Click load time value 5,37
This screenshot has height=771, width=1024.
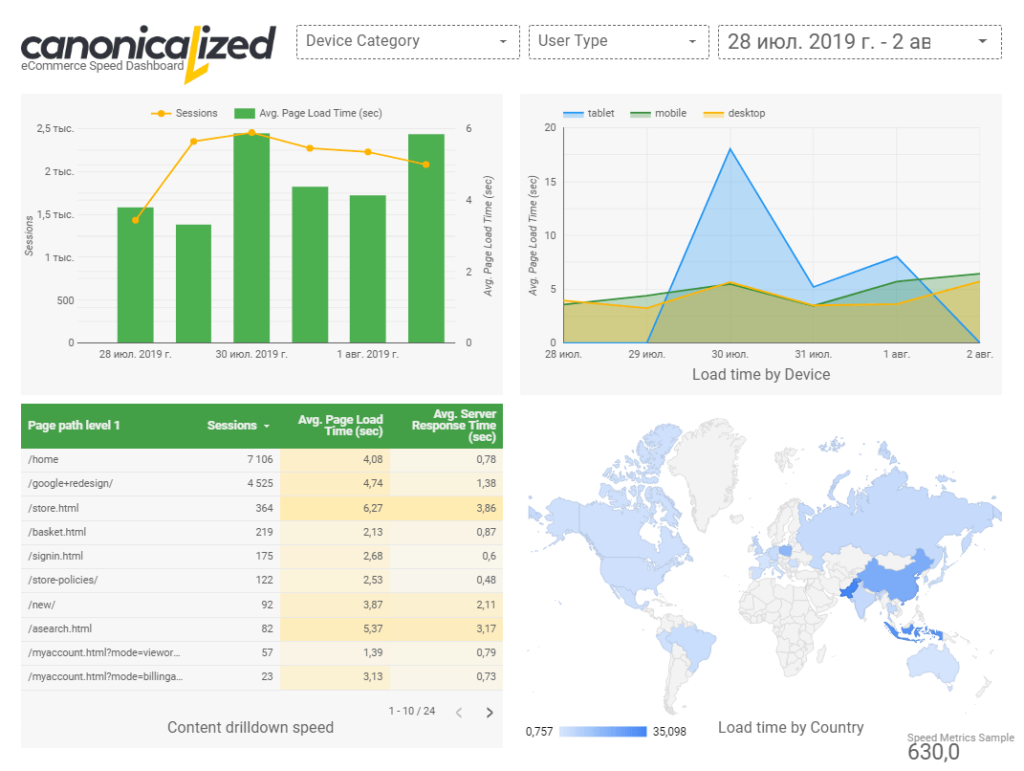[x=373, y=629]
